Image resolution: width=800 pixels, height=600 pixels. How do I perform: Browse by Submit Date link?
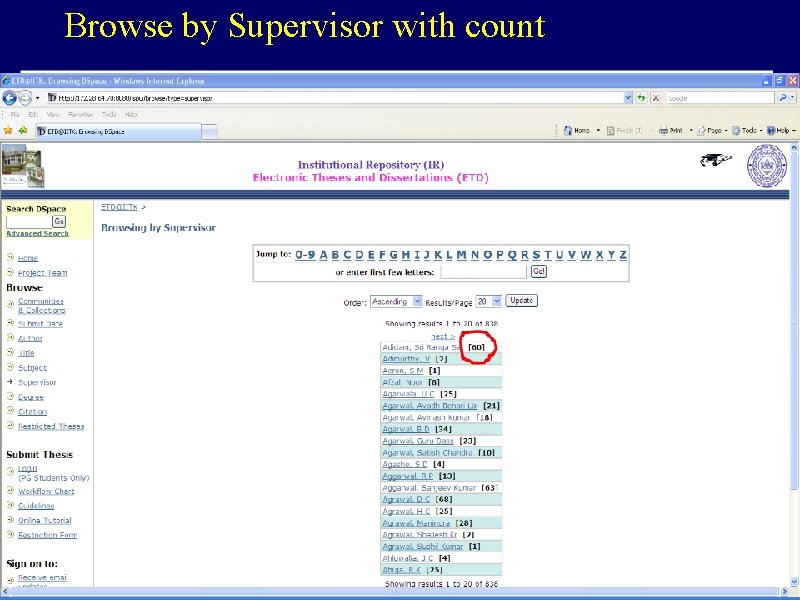click(40, 323)
